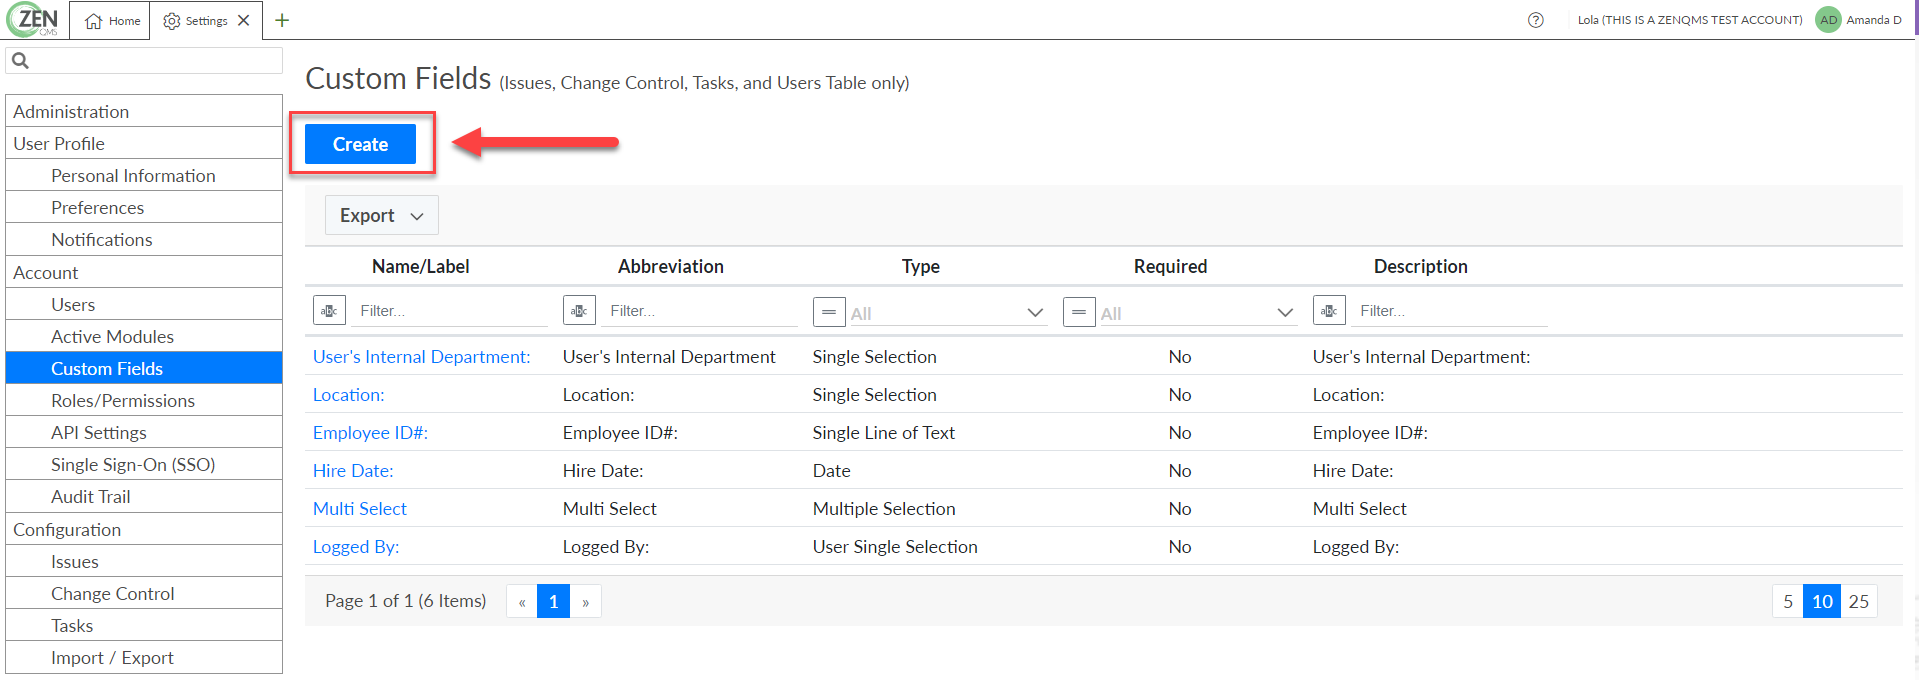Open Name/Label filter operator icon
1919x680 pixels.
coord(329,311)
